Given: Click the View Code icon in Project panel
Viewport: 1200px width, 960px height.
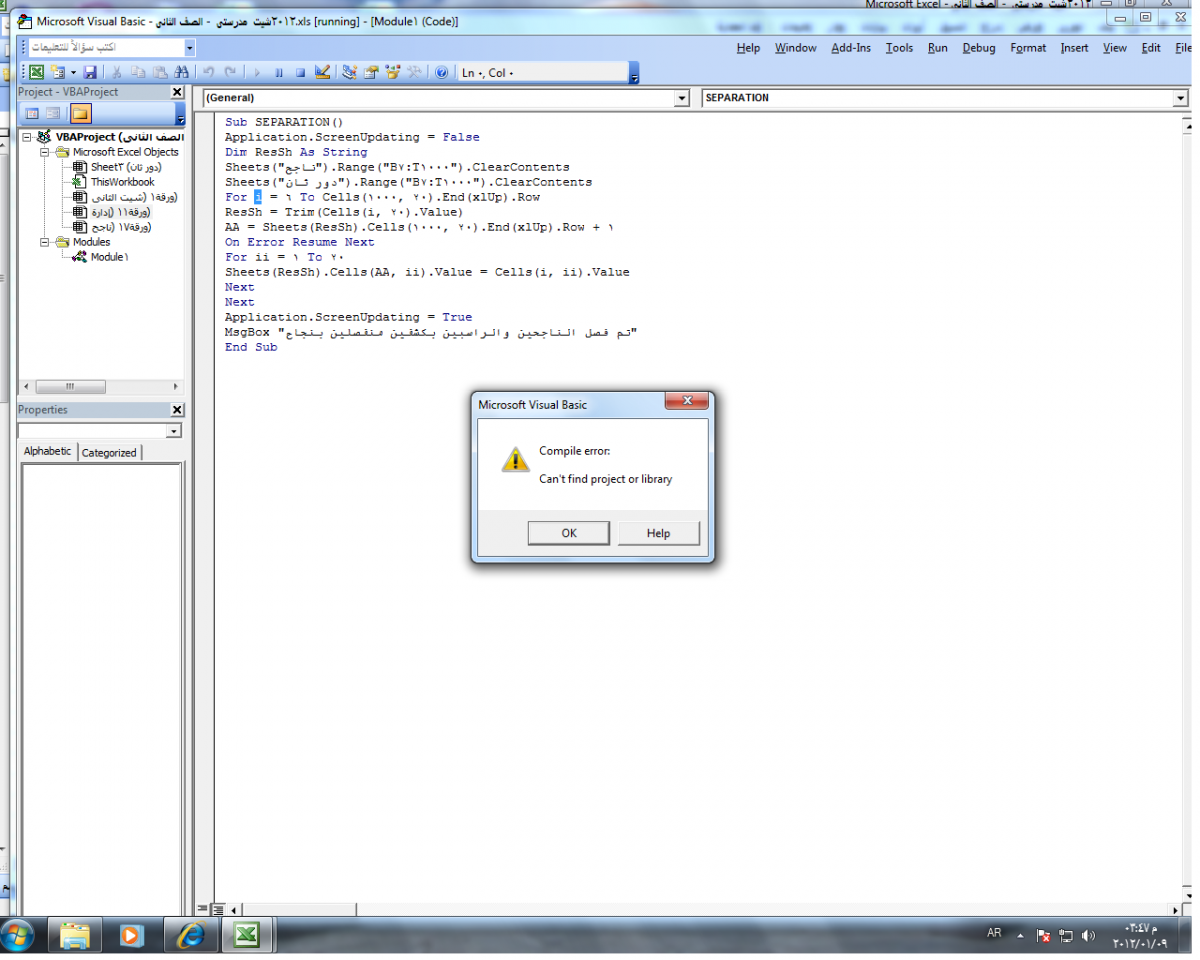Looking at the screenshot, I should (31, 113).
